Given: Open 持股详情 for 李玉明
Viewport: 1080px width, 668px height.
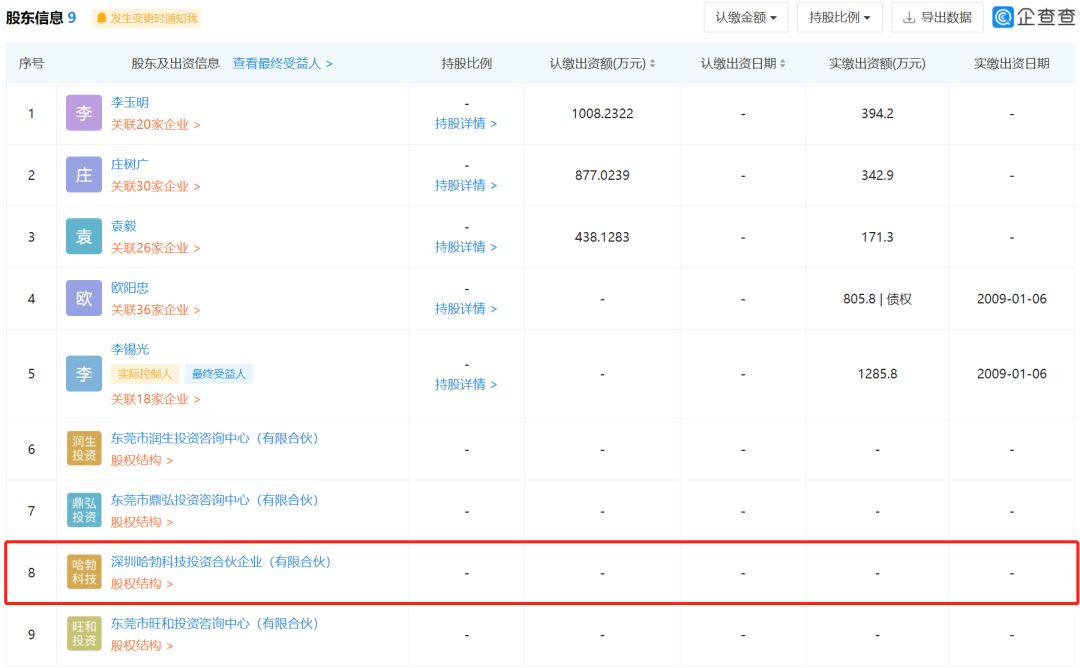Looking at the screenshot, I should coord(466,123).
